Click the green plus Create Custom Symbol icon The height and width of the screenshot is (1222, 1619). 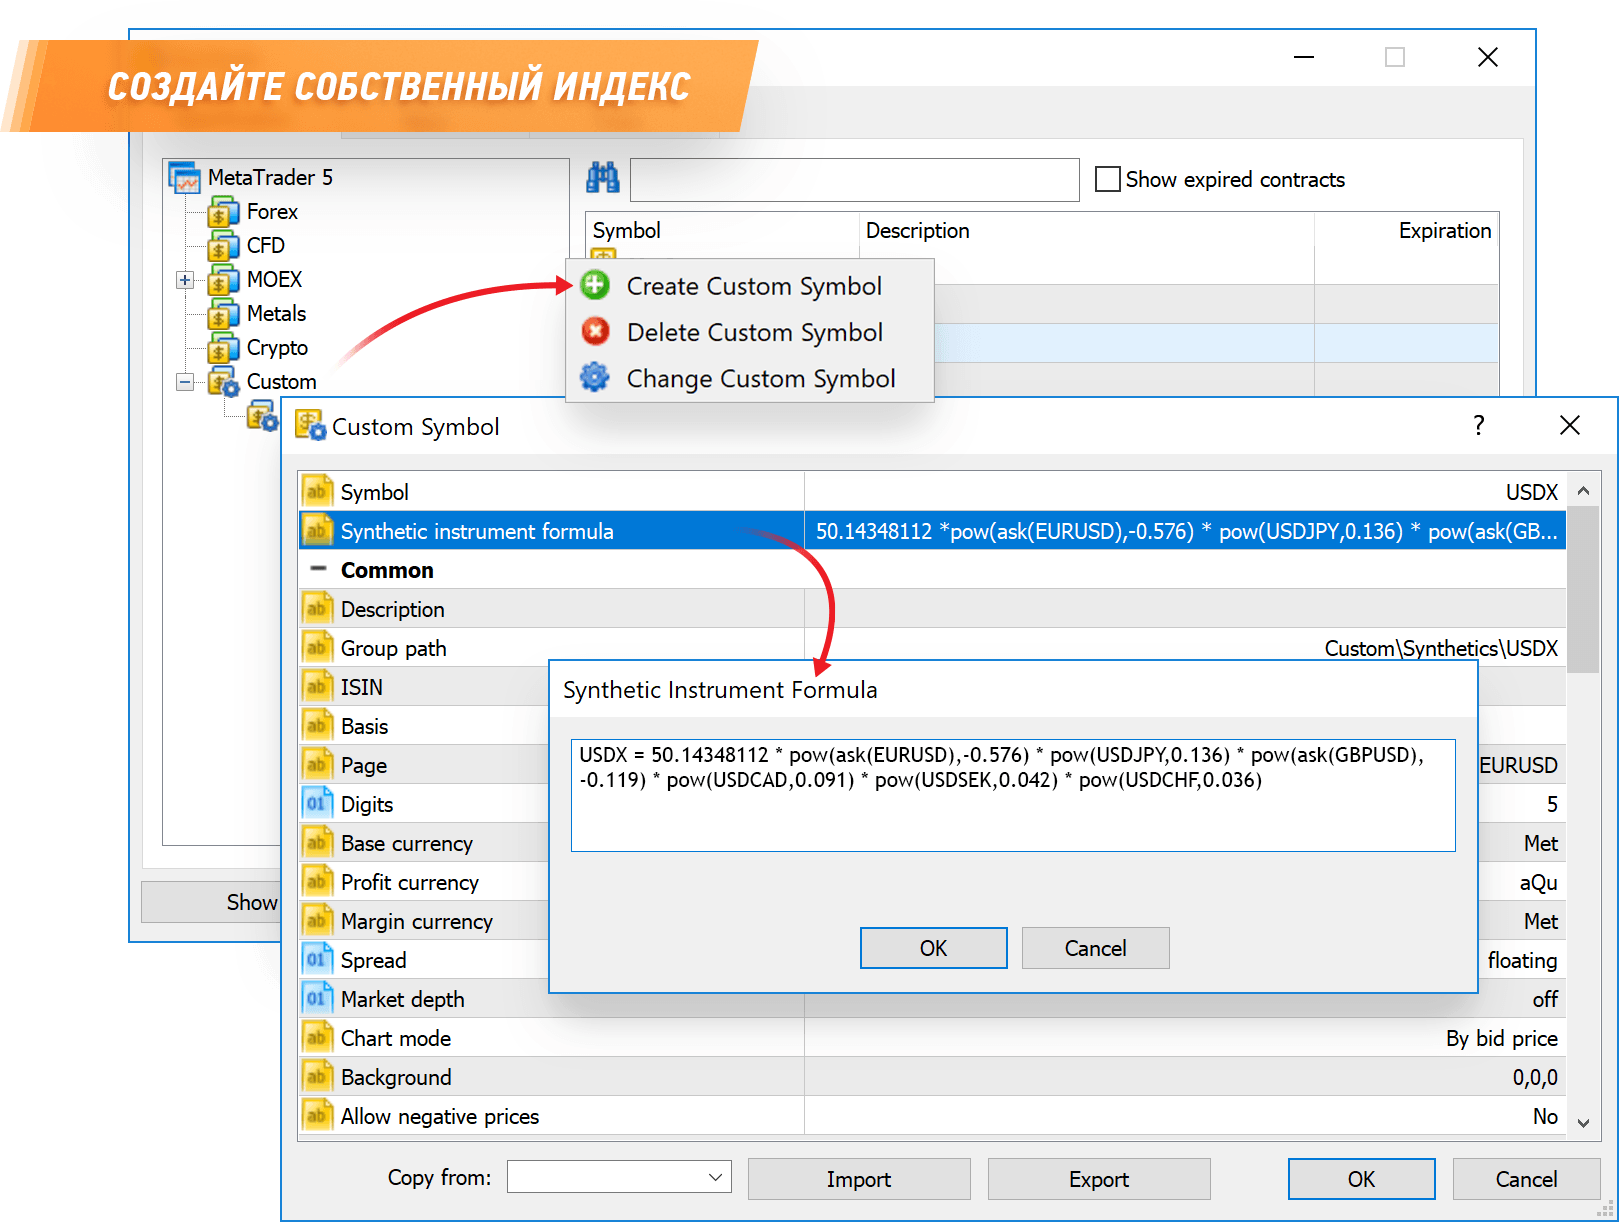point(595,285)
